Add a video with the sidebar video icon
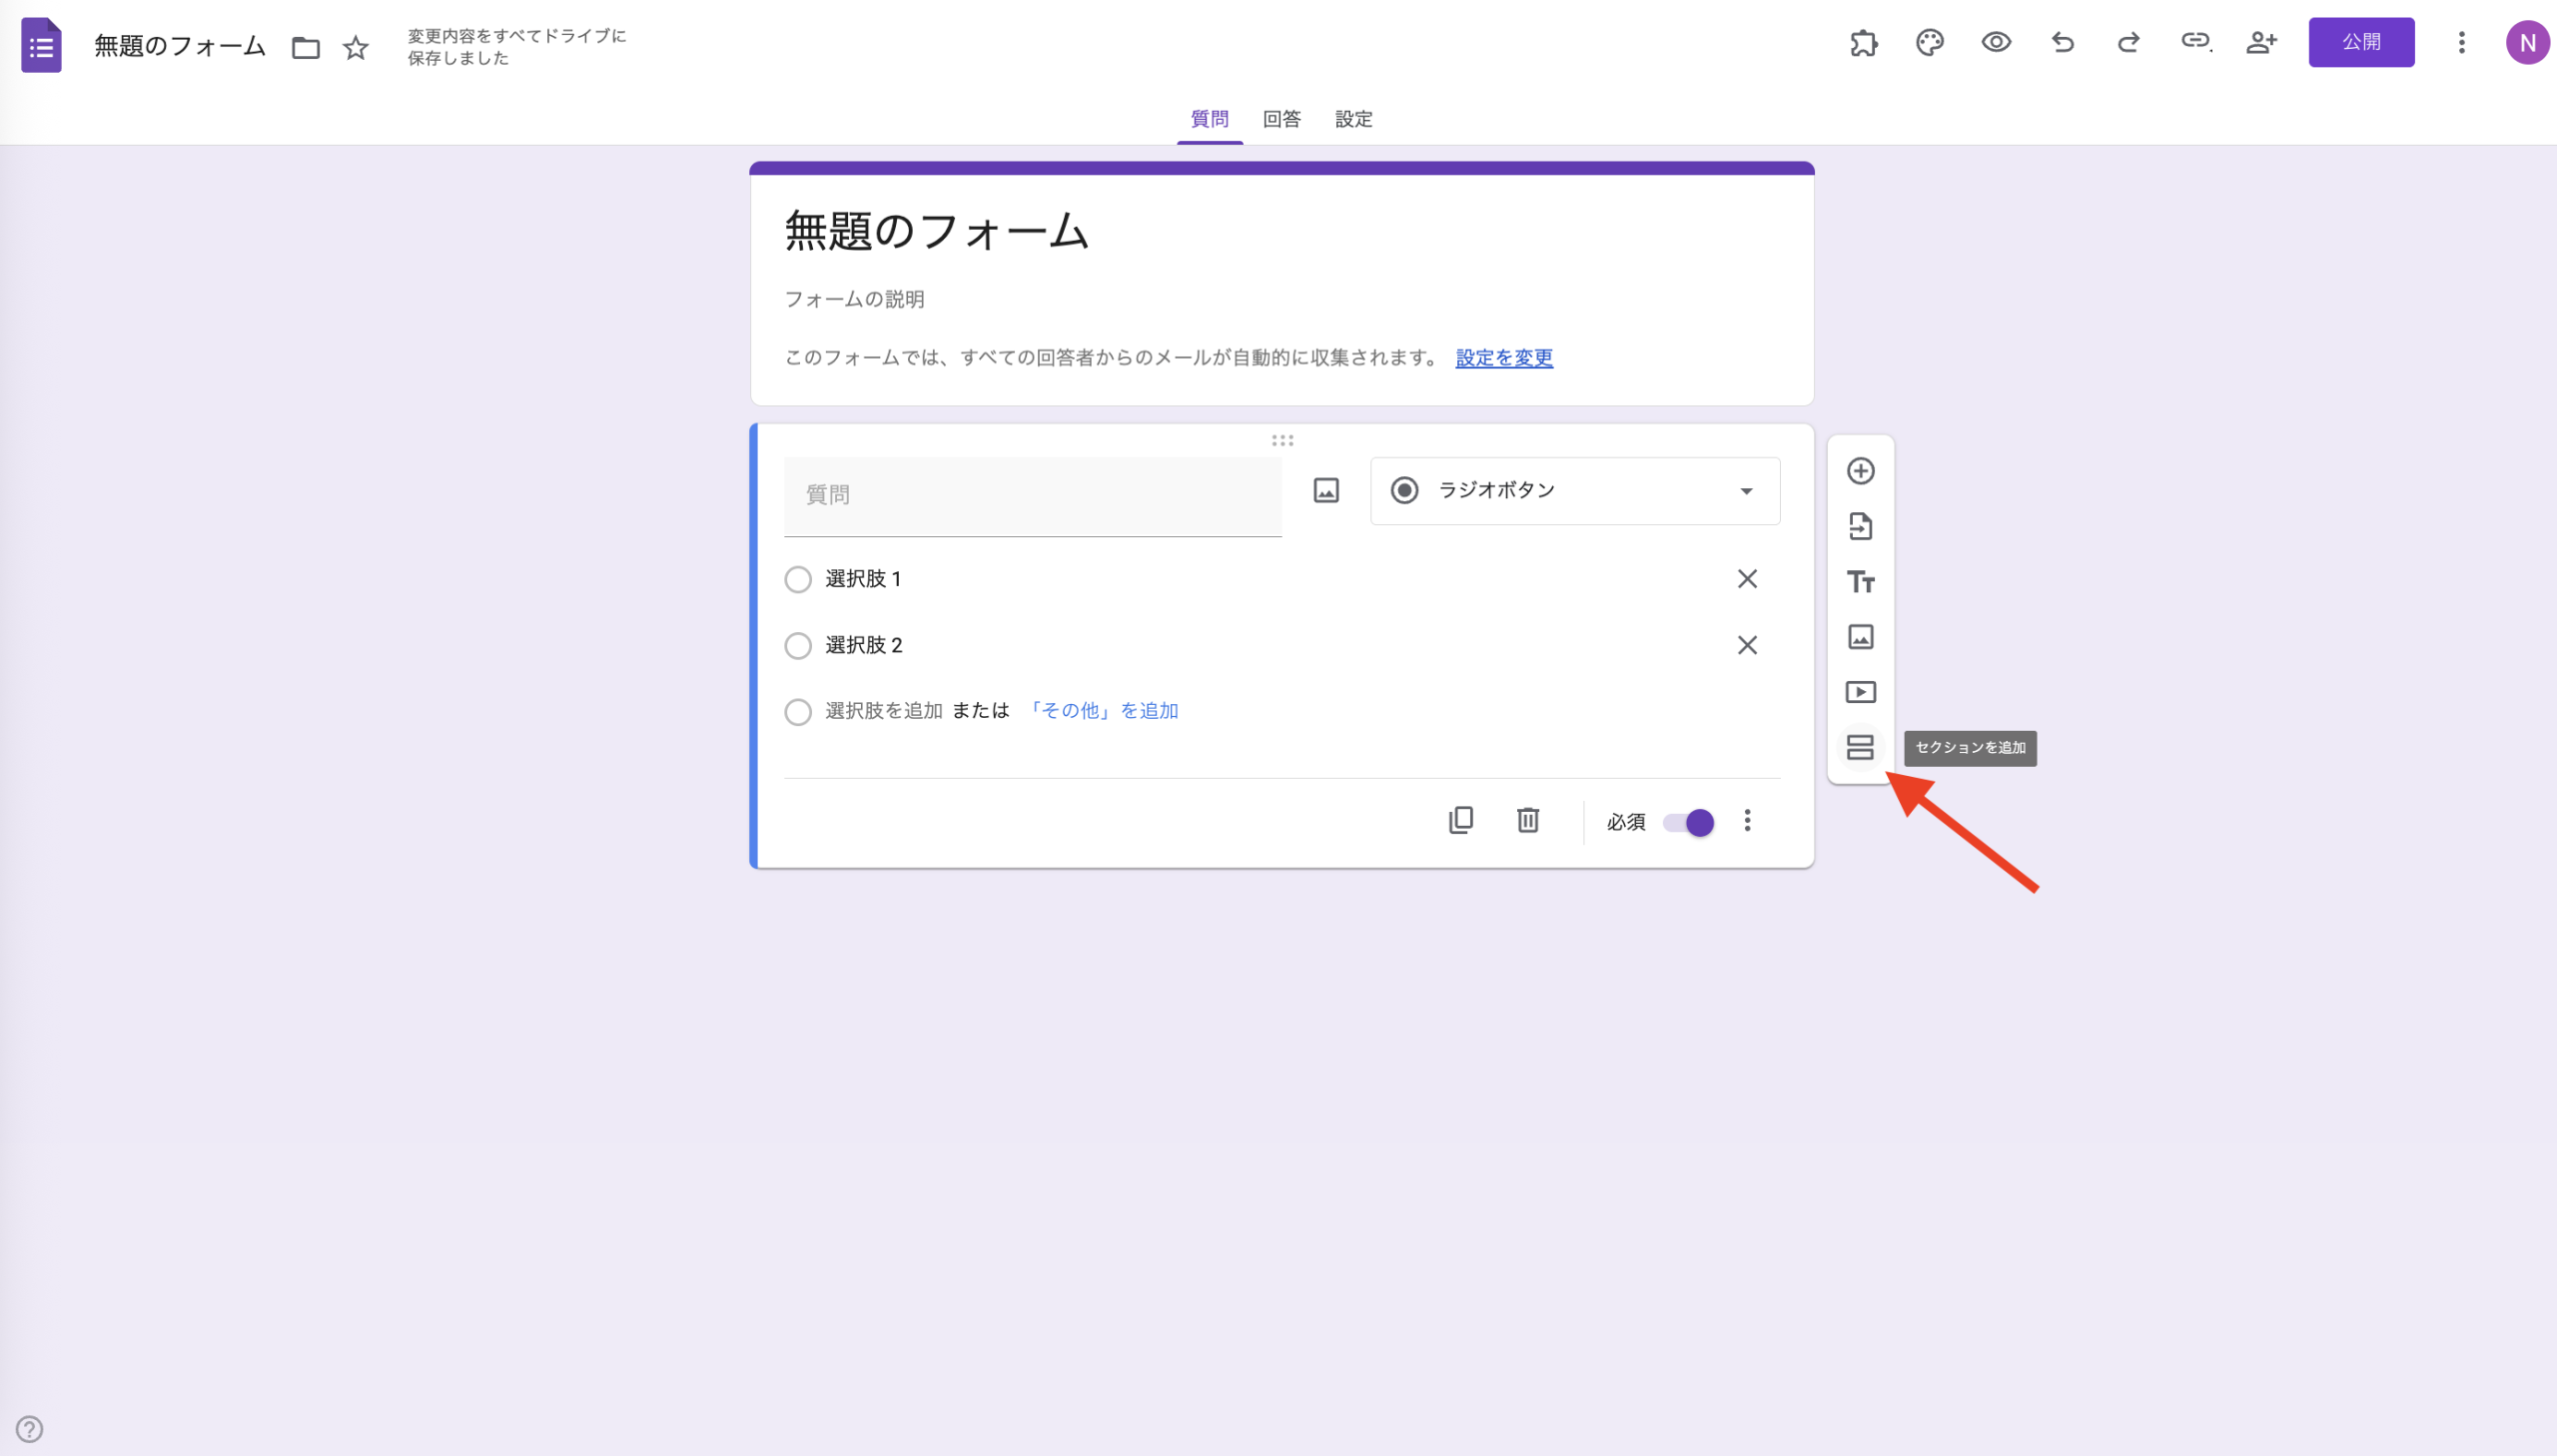This screenshot has width=2557, height=1456. tap(1860, 691)
